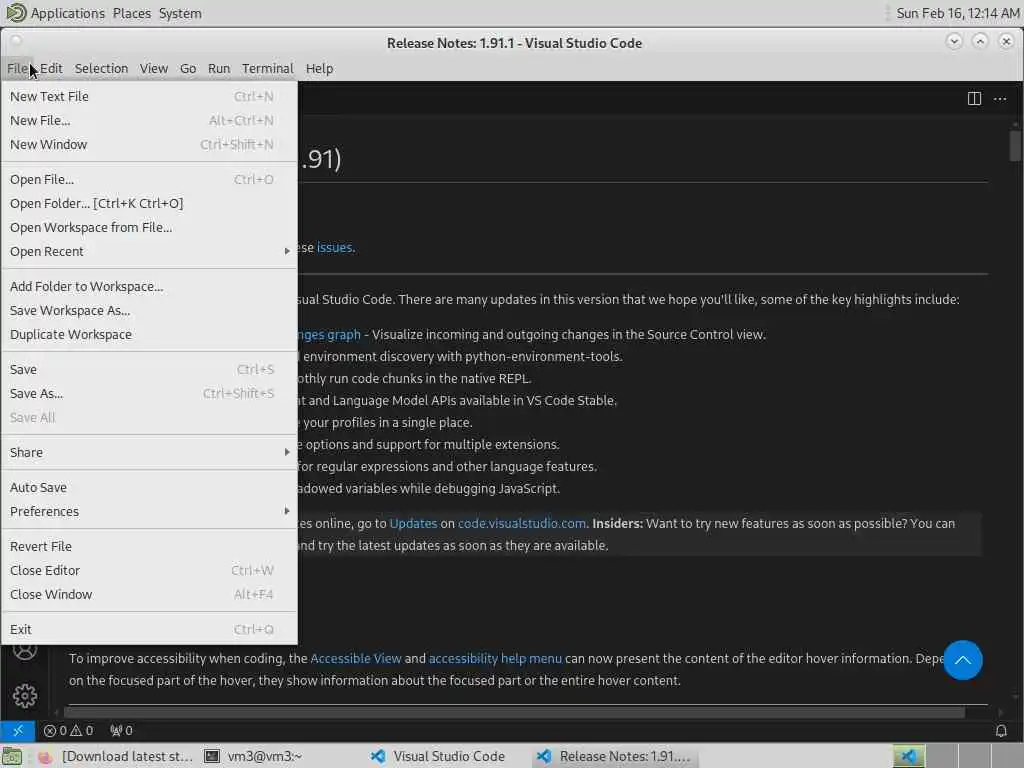Open the Updates link
The image size is (1024, 768).
click(413, 524)
